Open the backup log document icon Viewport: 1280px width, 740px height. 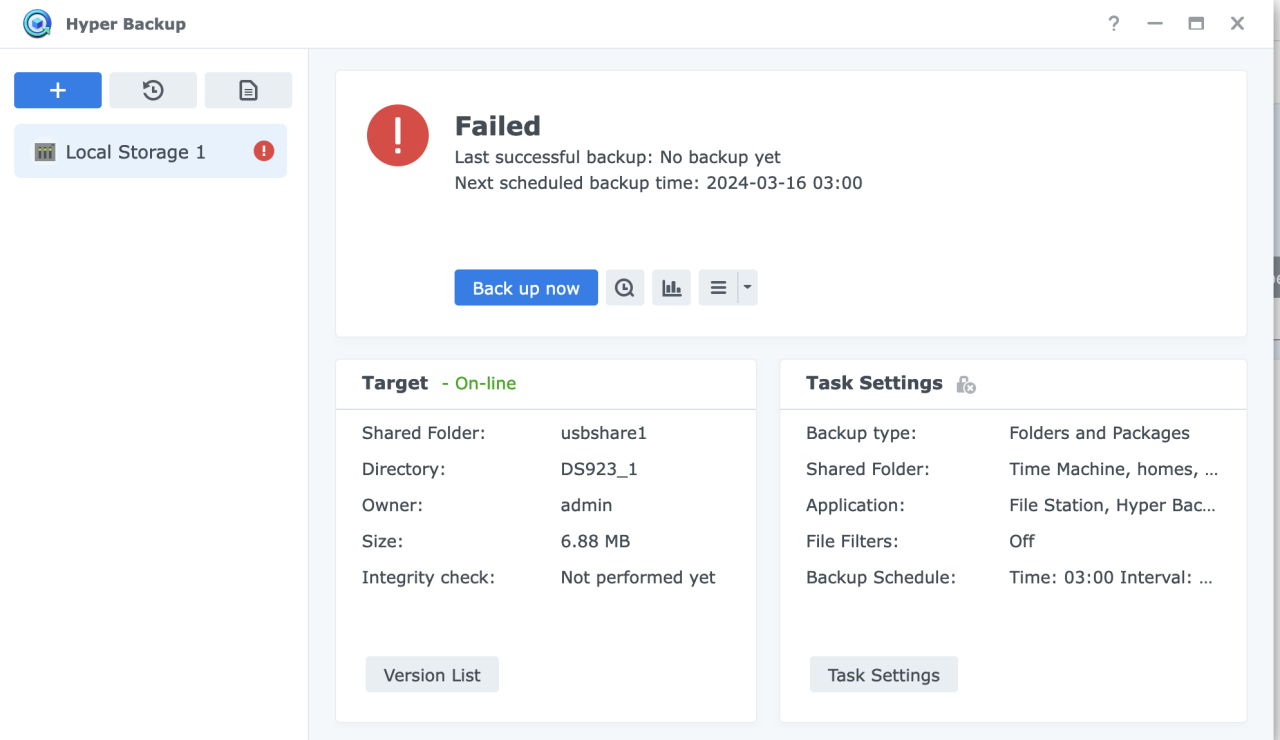click(248, 90)
